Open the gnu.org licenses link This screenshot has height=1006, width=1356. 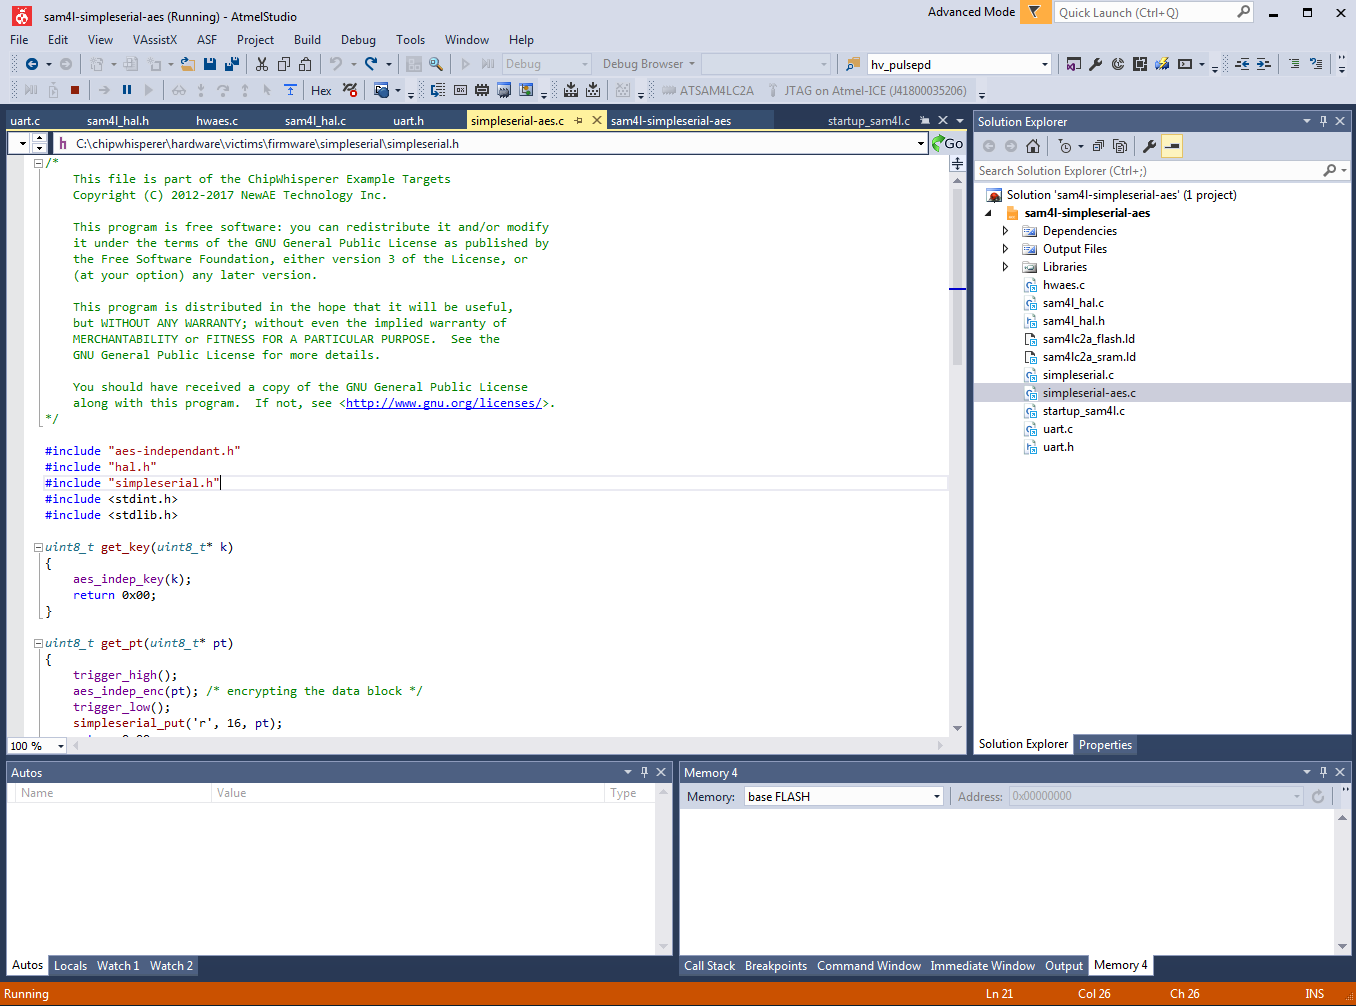tap(444, 403)
